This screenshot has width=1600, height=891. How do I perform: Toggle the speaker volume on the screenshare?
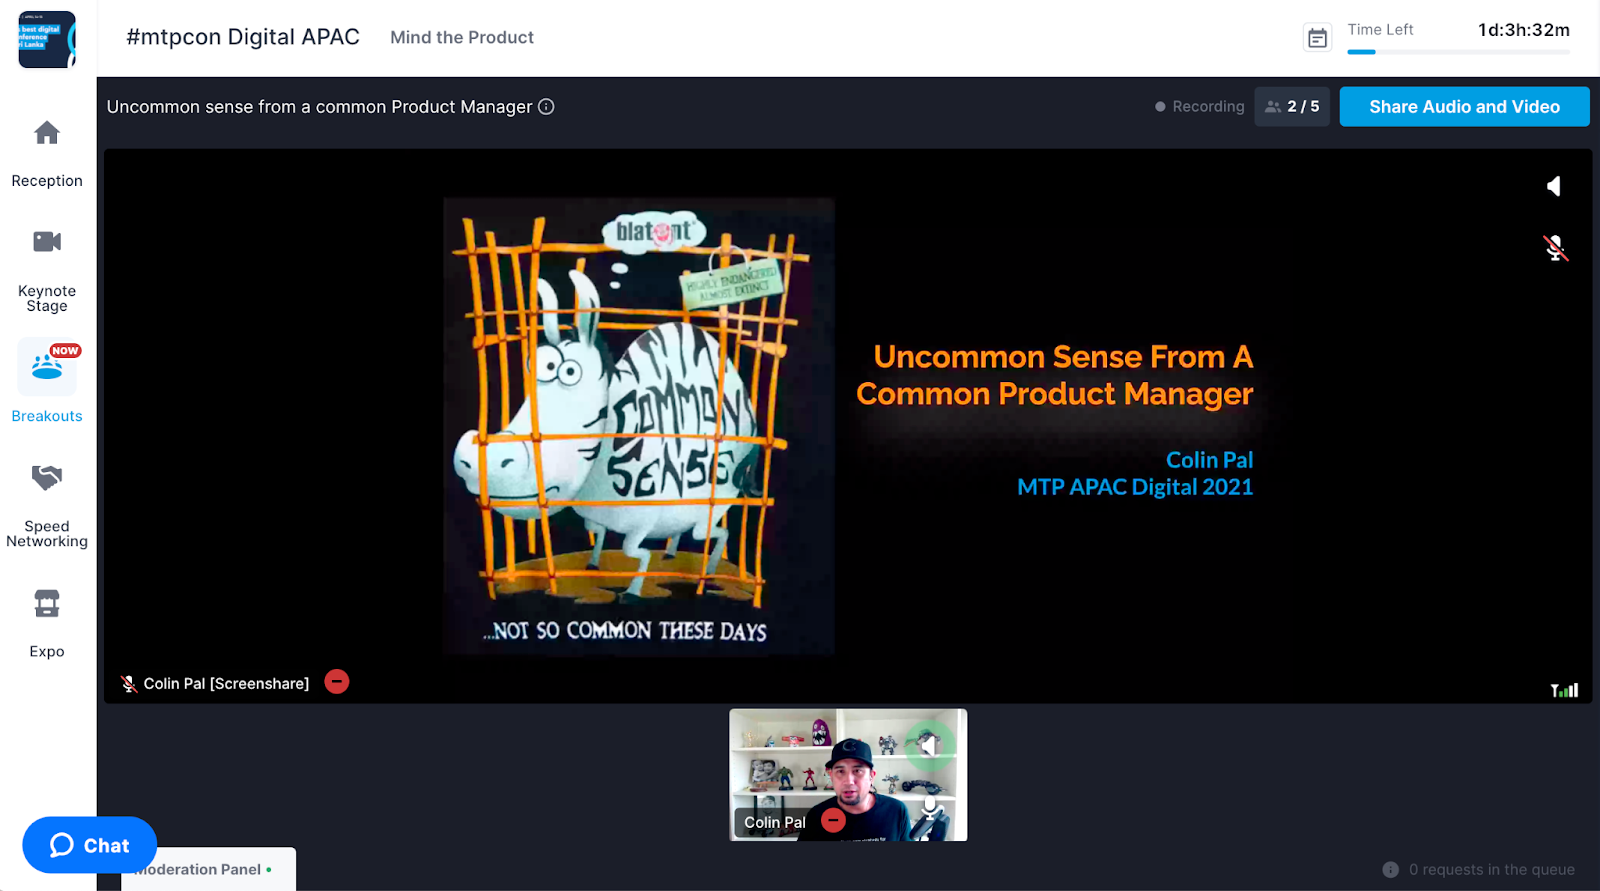[1554, 186]
